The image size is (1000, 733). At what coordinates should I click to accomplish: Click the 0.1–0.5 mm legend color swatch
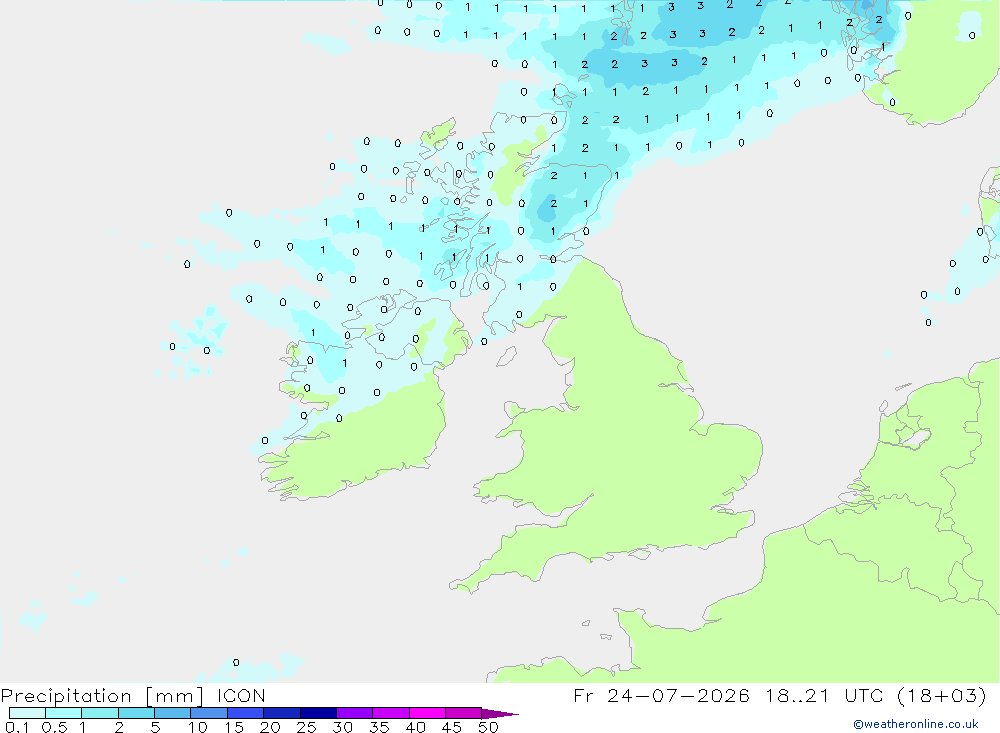click(x=27, y=713)
